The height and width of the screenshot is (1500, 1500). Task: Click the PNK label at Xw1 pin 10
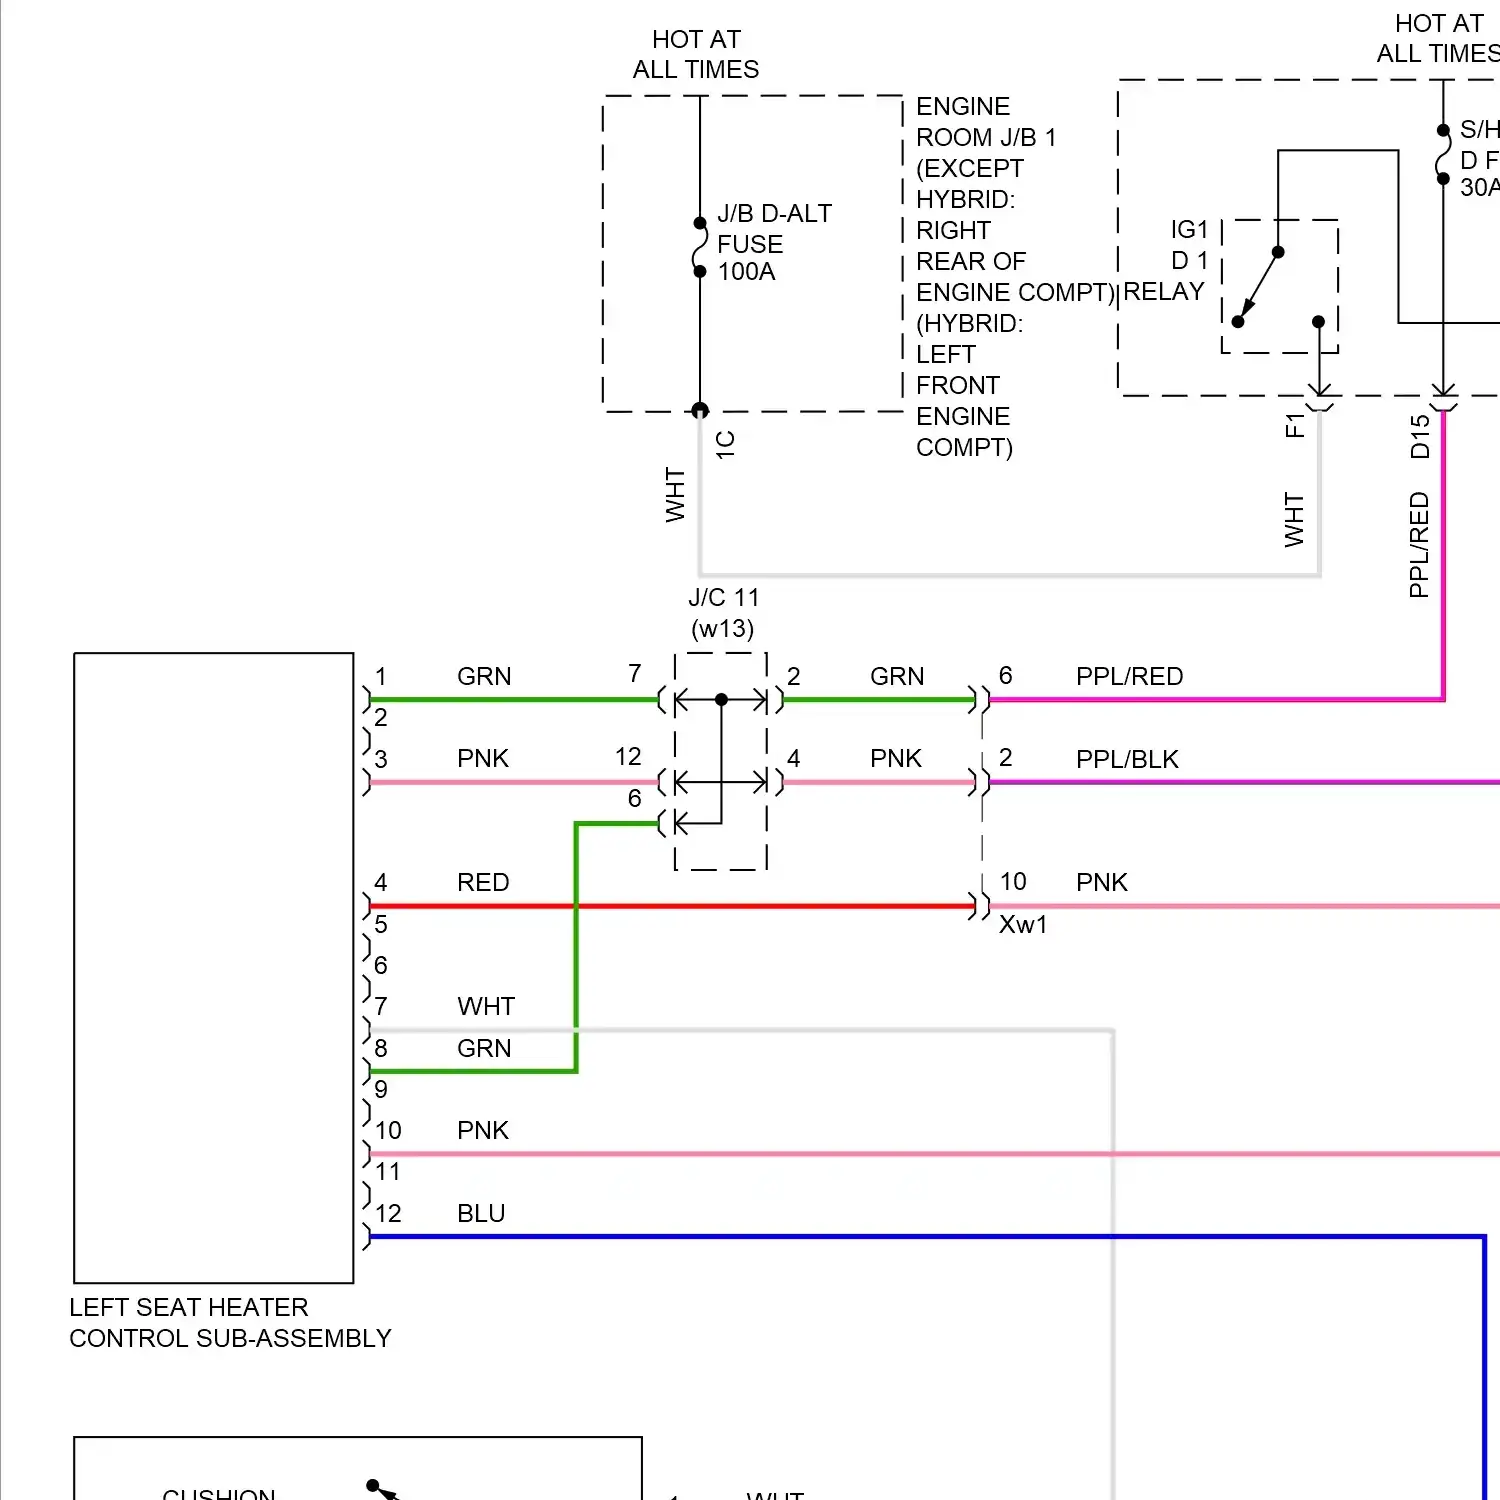pos(1102,882)
